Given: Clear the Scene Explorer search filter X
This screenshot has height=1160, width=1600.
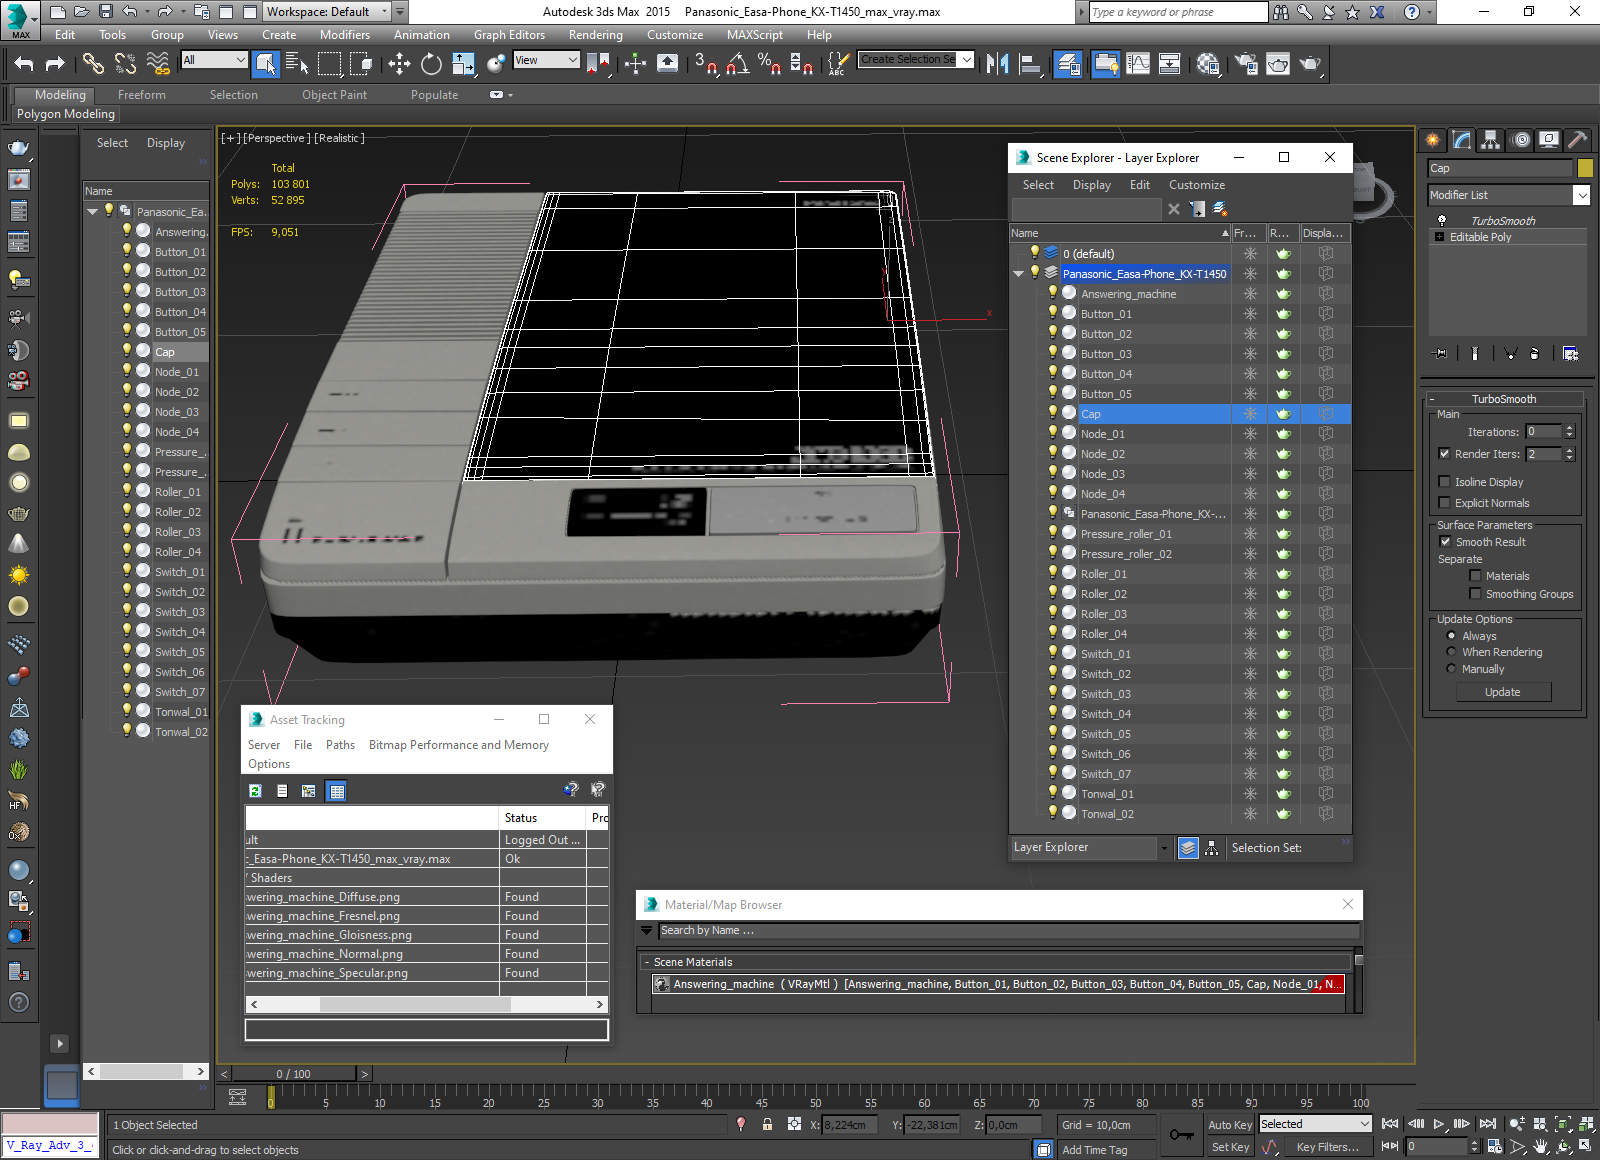Looking at the screenshot, I should tap(1173, 209).
